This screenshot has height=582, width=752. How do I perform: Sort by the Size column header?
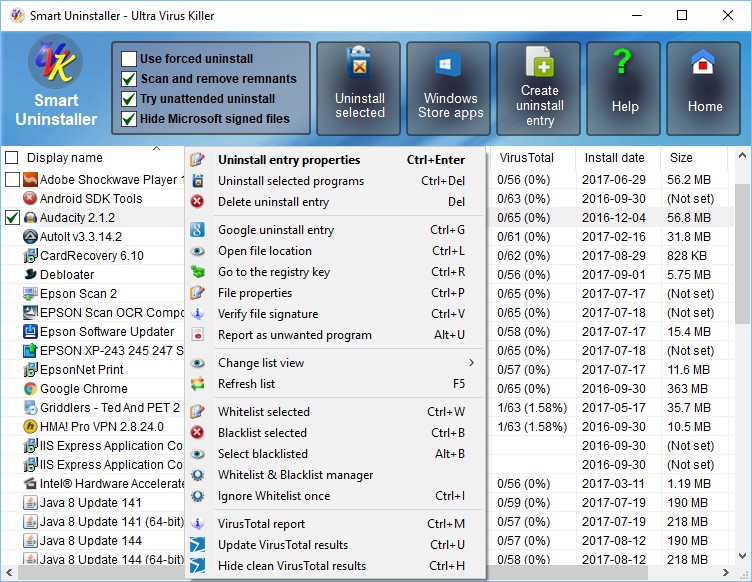(x=681, y=158)
